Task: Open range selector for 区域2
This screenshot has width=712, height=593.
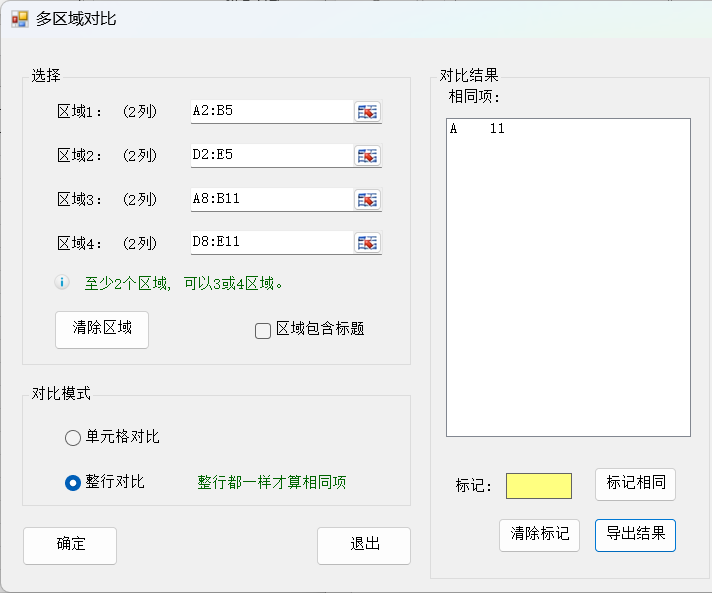Action: (367, 156)
